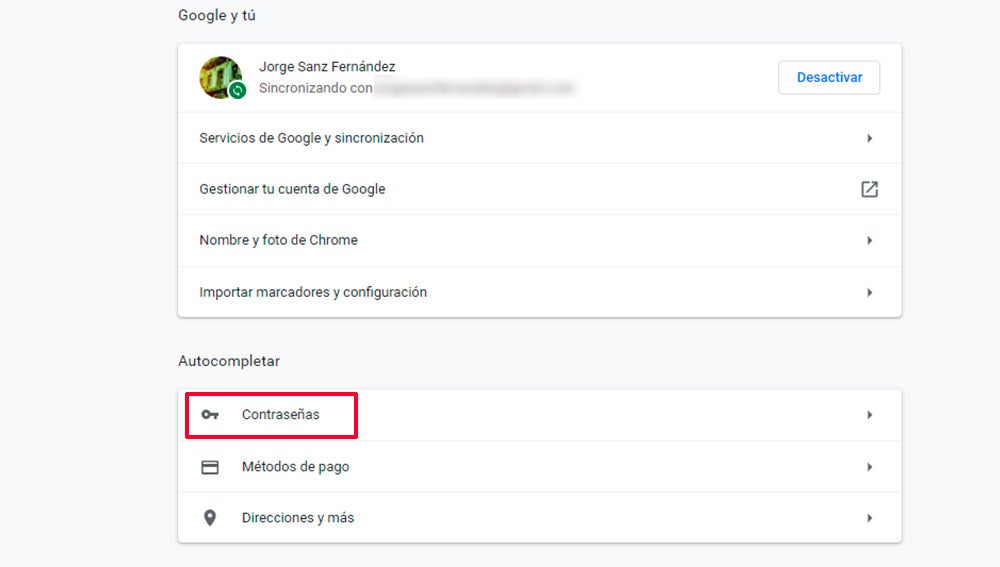The height and width of the screenshot is (567, 1000).
Task: Click the green sync badge on the avatar
Action: (x=237, y=91)
